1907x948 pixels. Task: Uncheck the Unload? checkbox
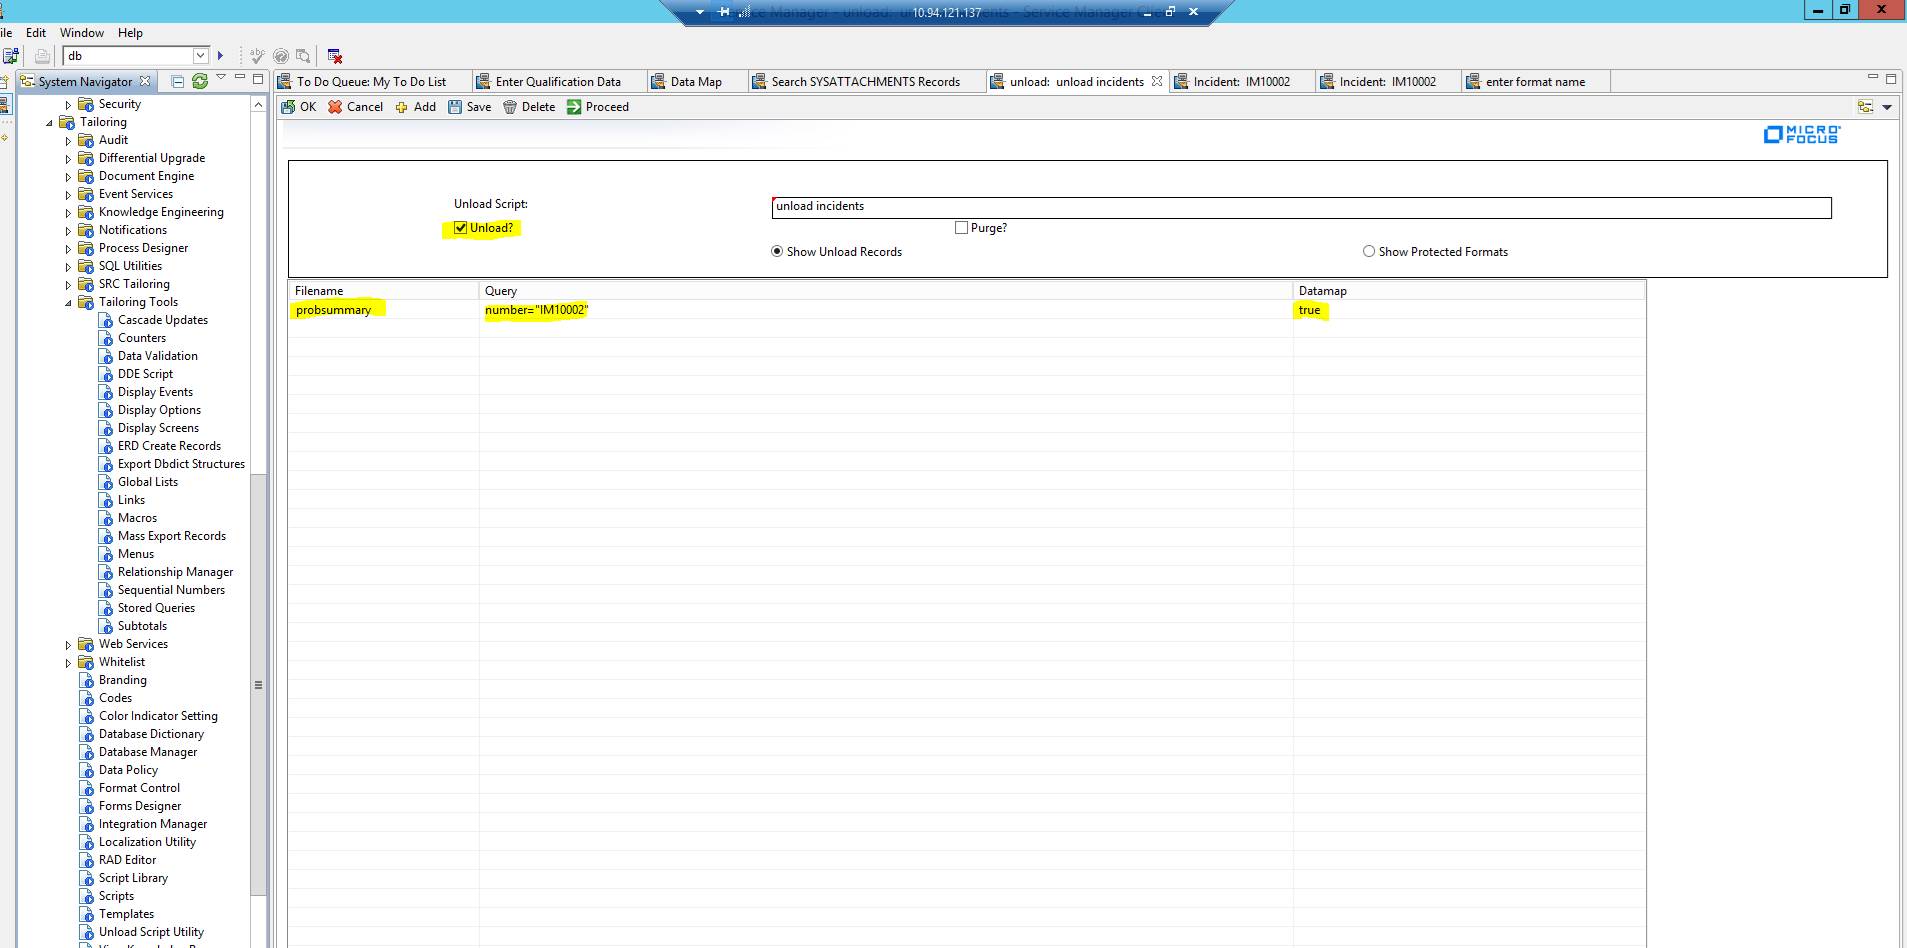(x=459, y=228)
